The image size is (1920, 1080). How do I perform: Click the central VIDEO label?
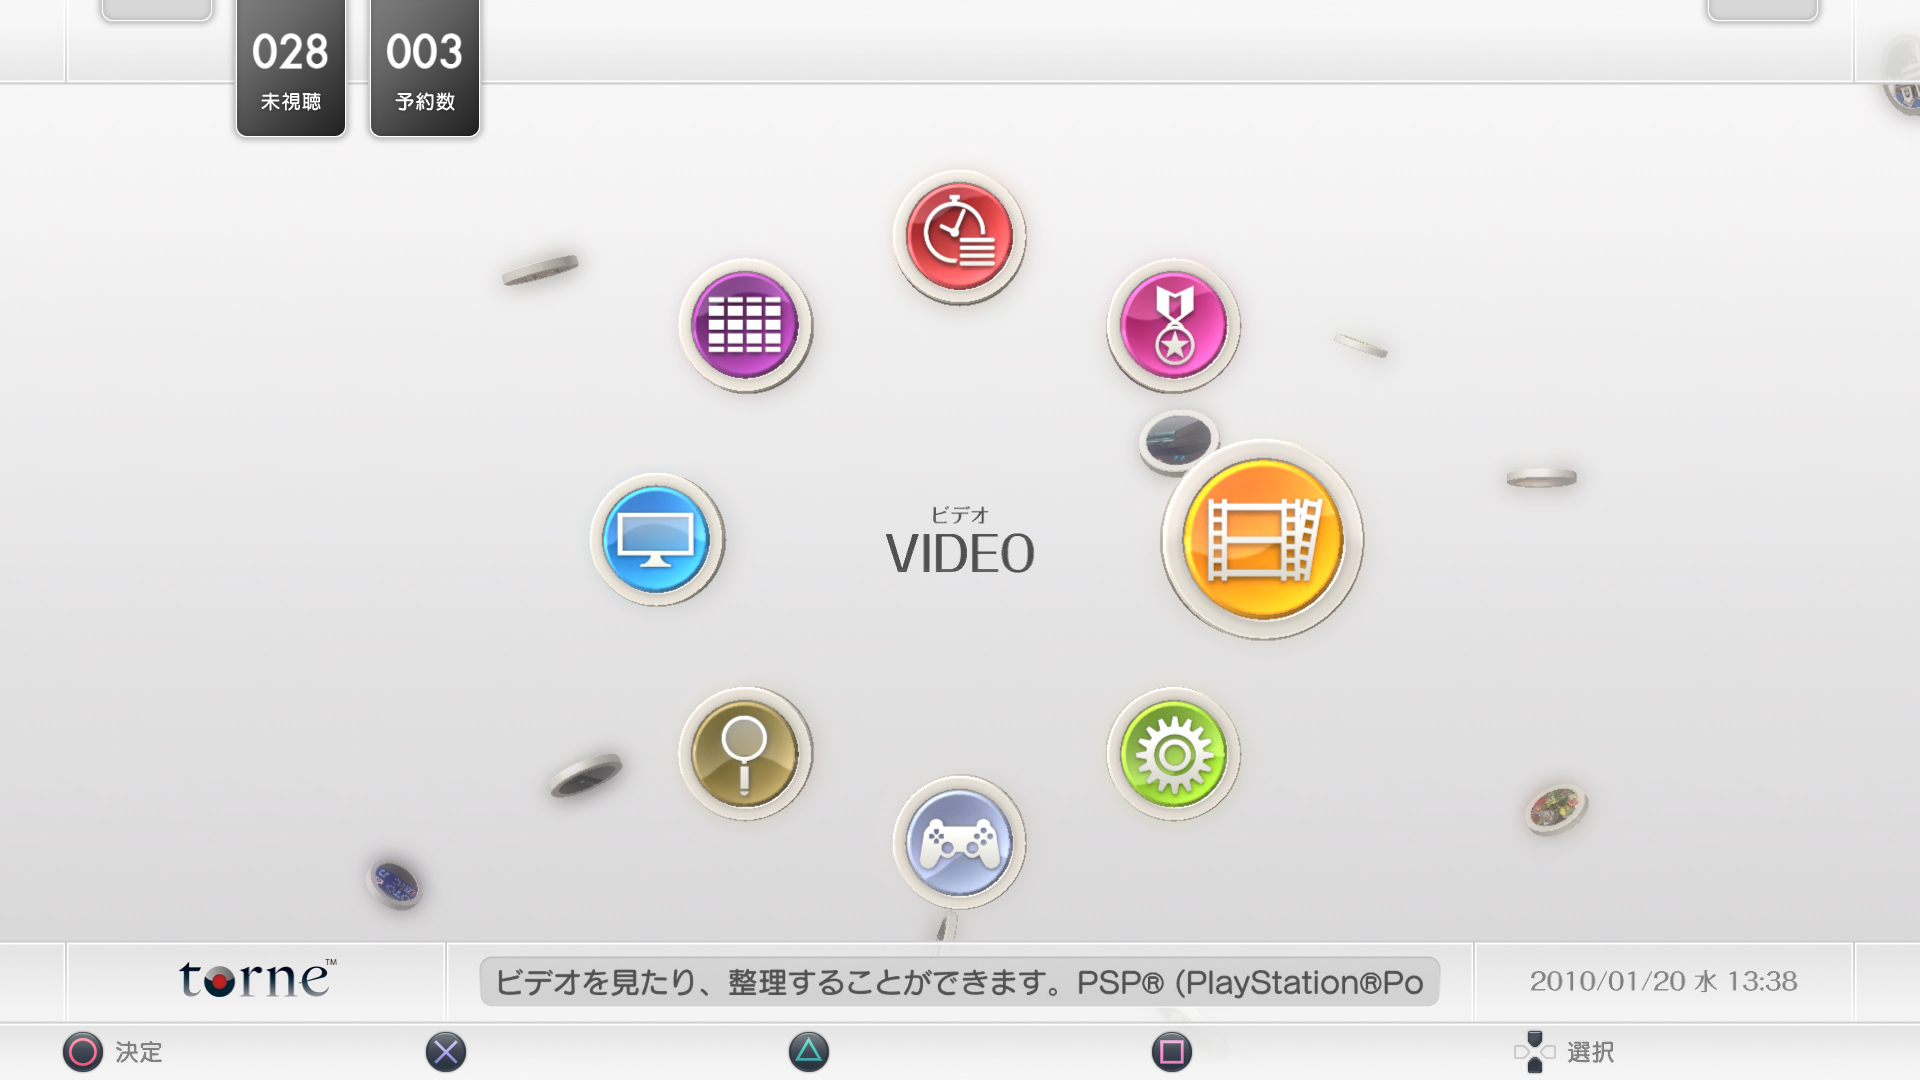coord(960,554)
